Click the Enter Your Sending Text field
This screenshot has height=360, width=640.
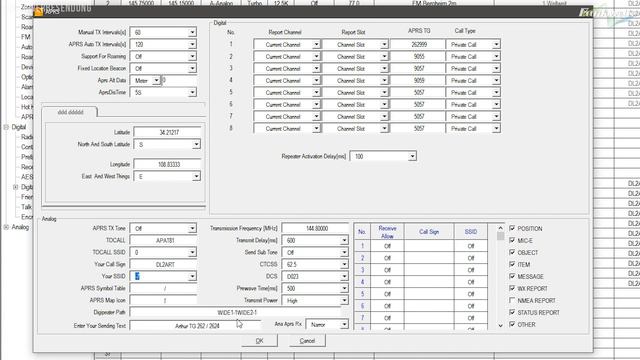point(196,325)
